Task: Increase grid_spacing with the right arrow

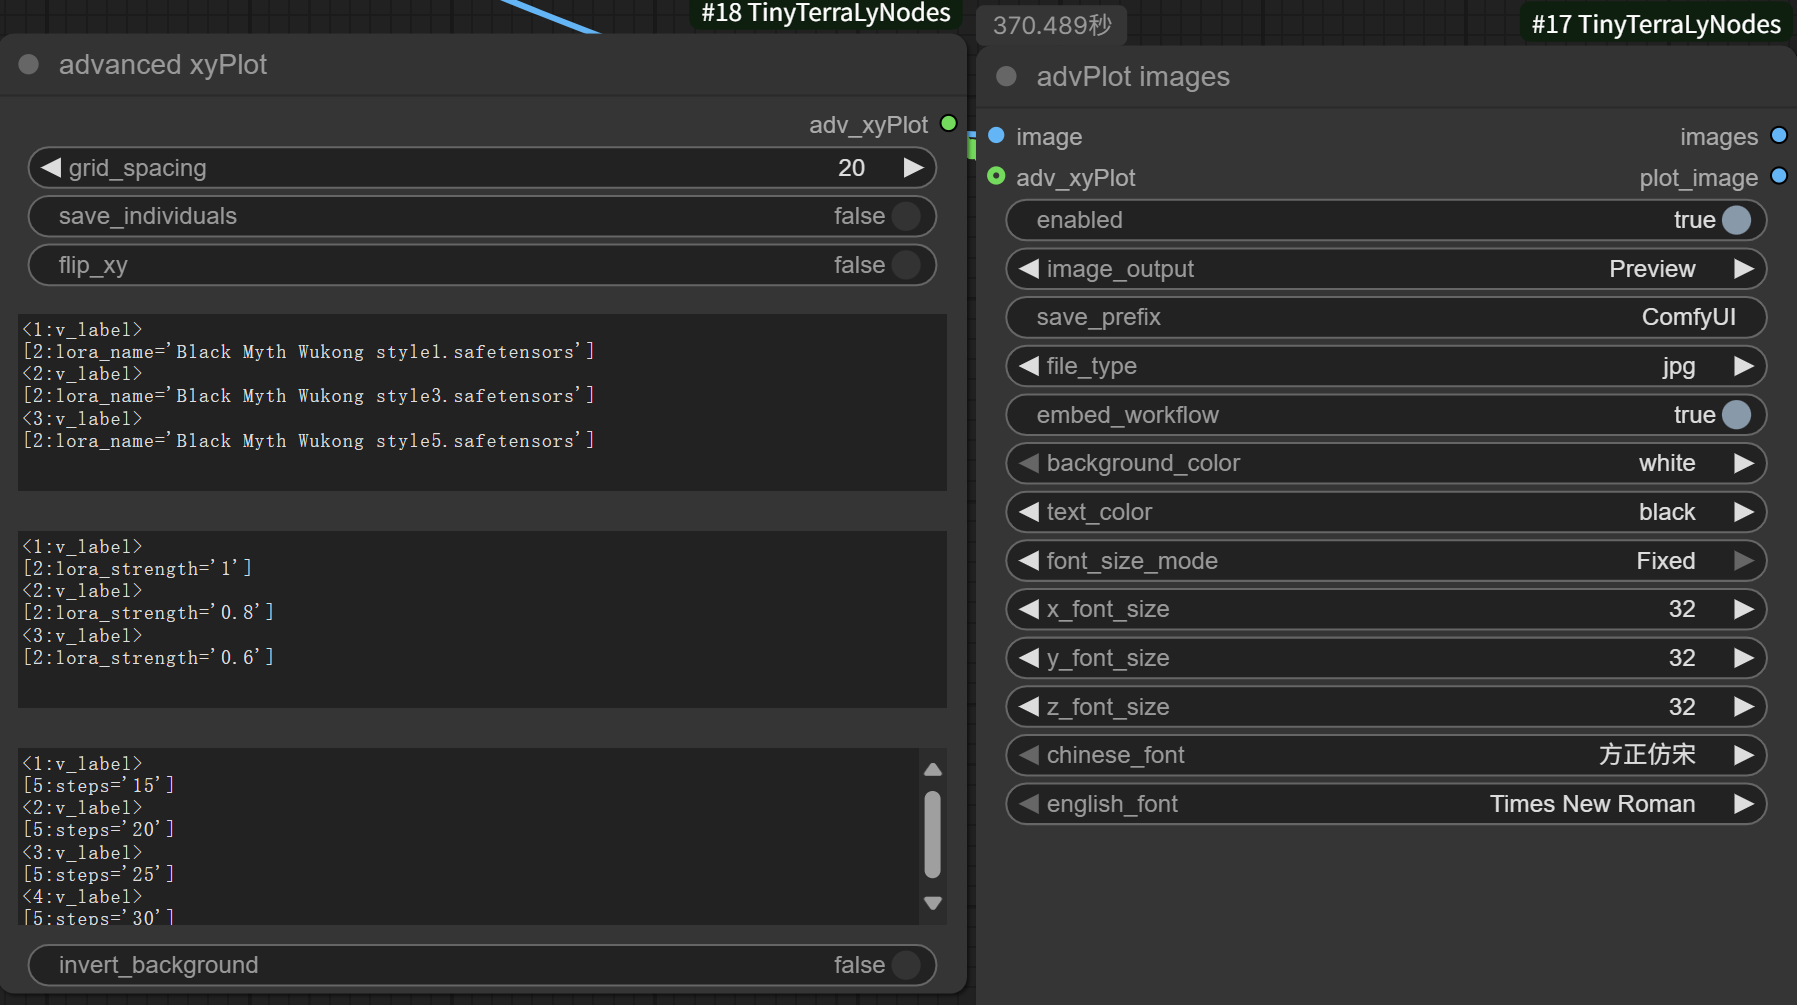Action: pyautogui.click(x=913, y=167)
